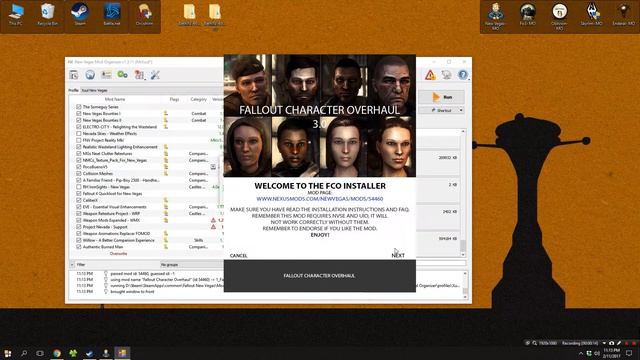Click NEXT in the FCO installer

398,256
